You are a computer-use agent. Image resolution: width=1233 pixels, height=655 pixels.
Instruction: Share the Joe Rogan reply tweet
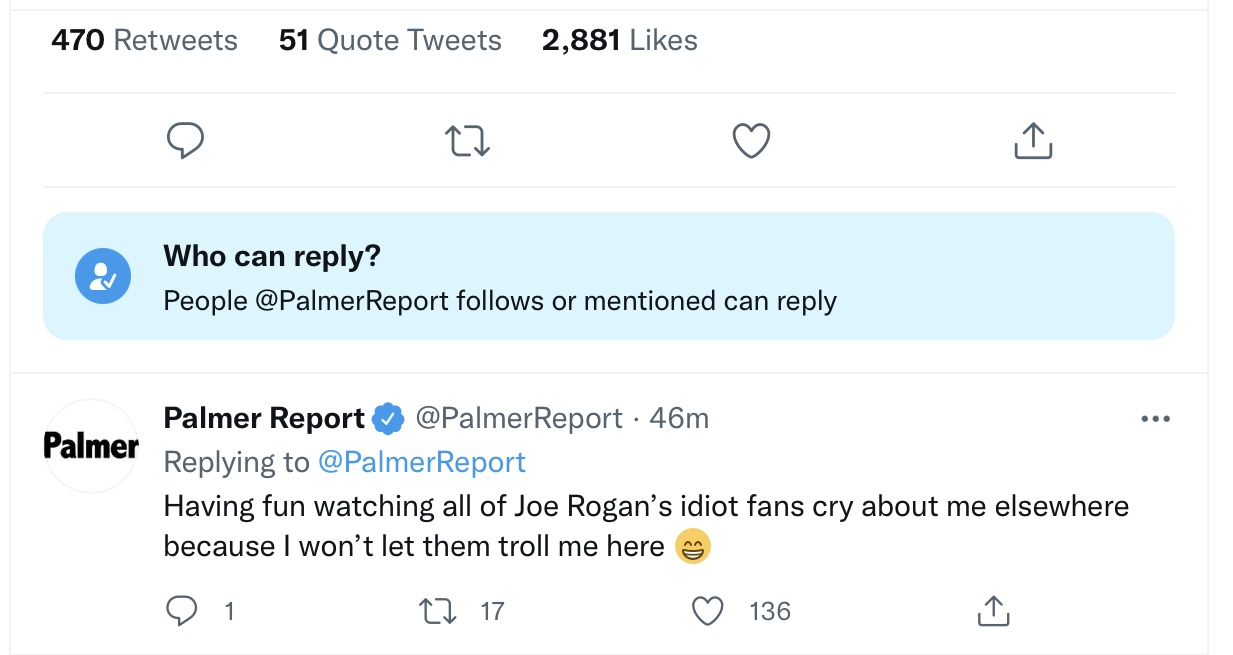pos(990,610)
